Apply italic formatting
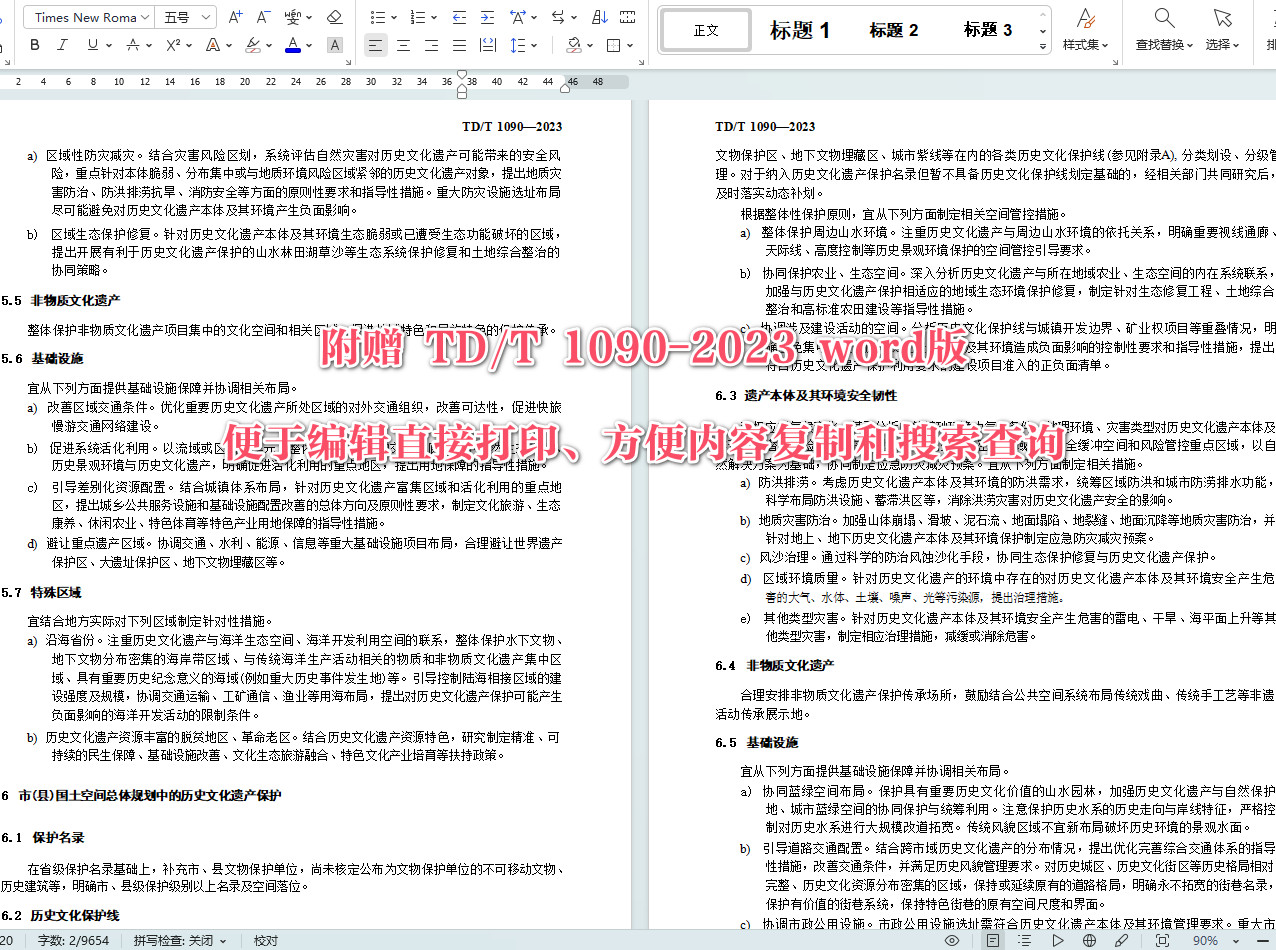This screenshot has width=1276, height=950. 61,45
